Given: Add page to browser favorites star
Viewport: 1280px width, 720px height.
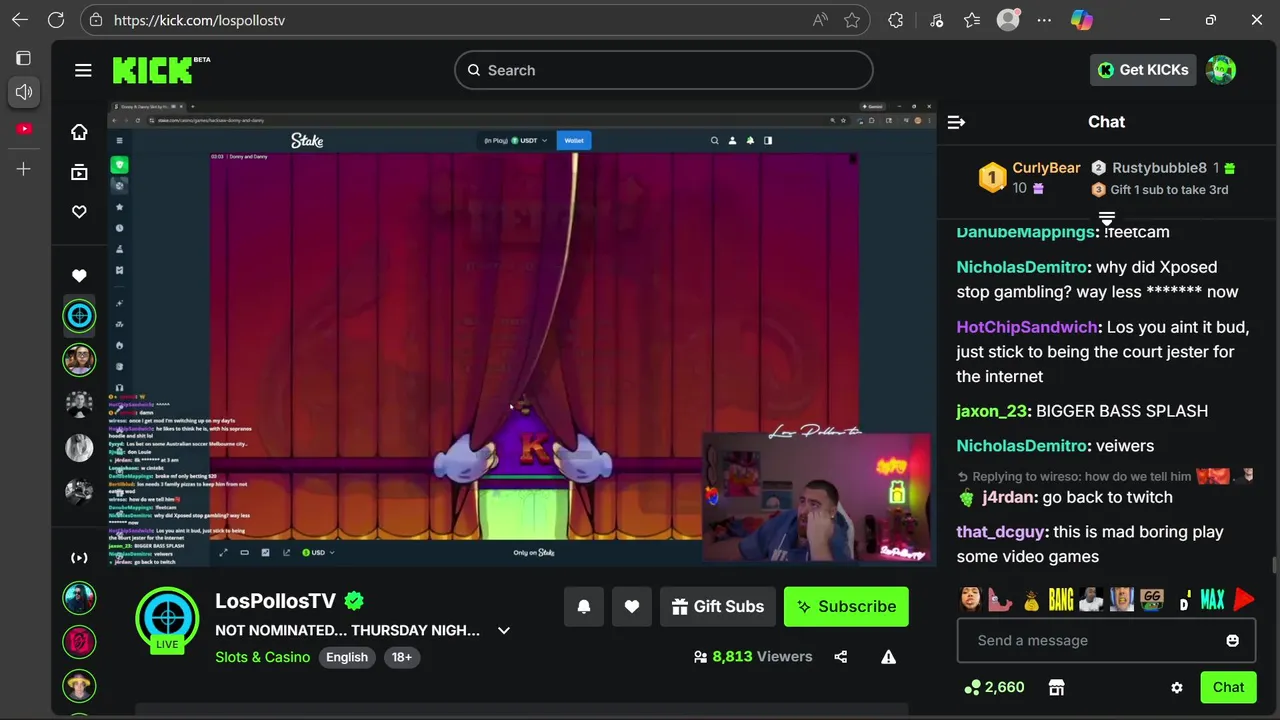Looking at the screenshot, I should click(x=852, y=20).
